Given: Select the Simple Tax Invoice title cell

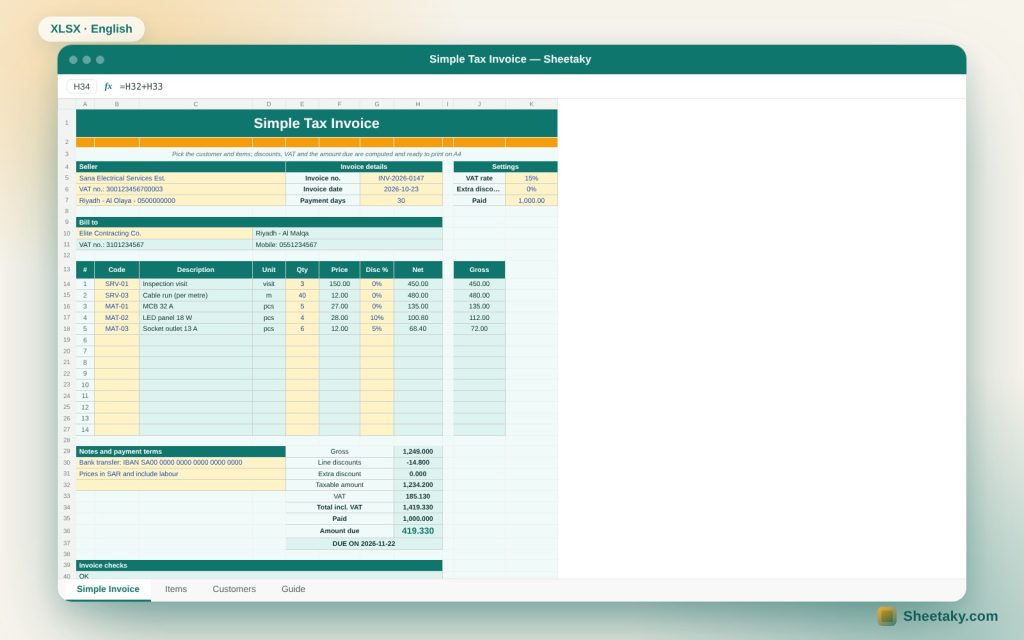Looking at the screenshot, I should [316, 123].
